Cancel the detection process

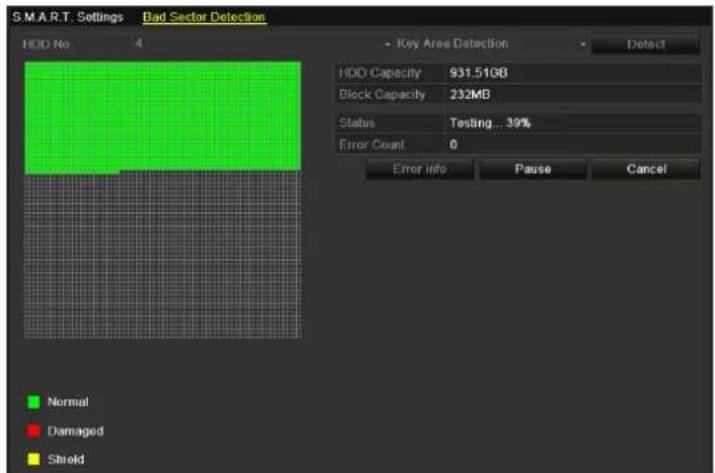coord(646,169)
